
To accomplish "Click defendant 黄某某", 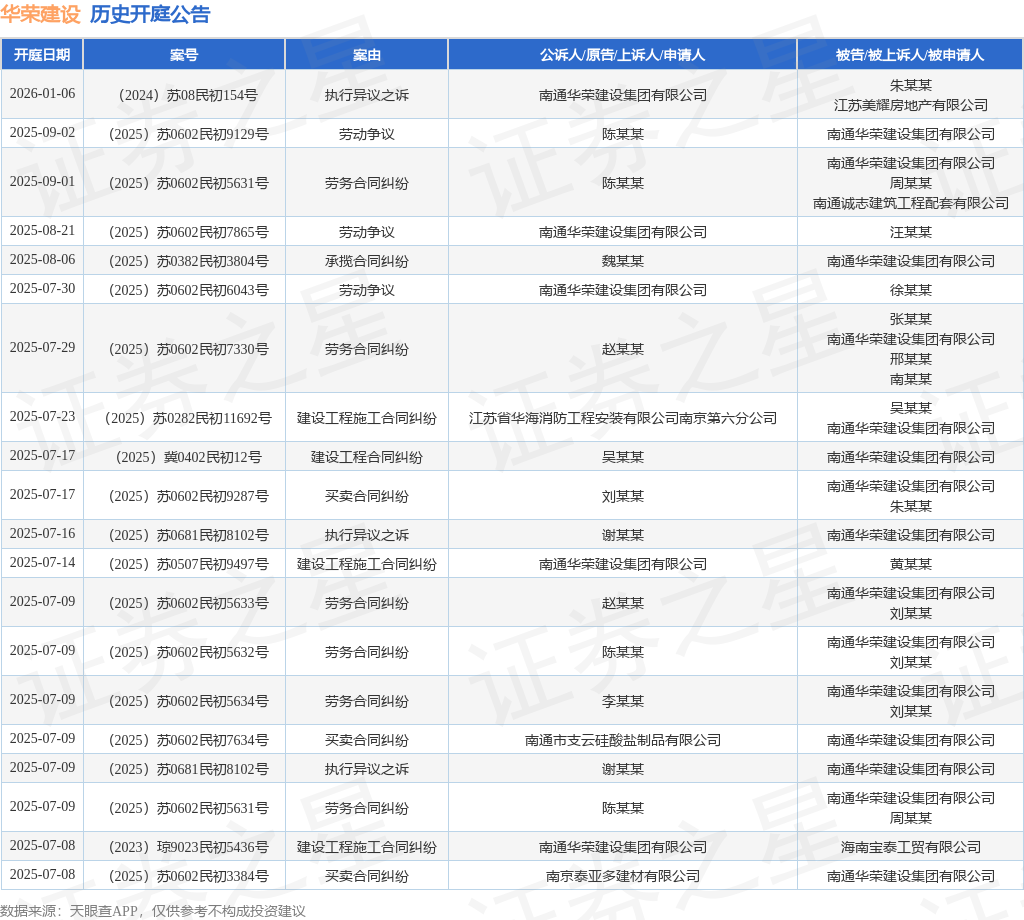I will click(x=910, y=564).
